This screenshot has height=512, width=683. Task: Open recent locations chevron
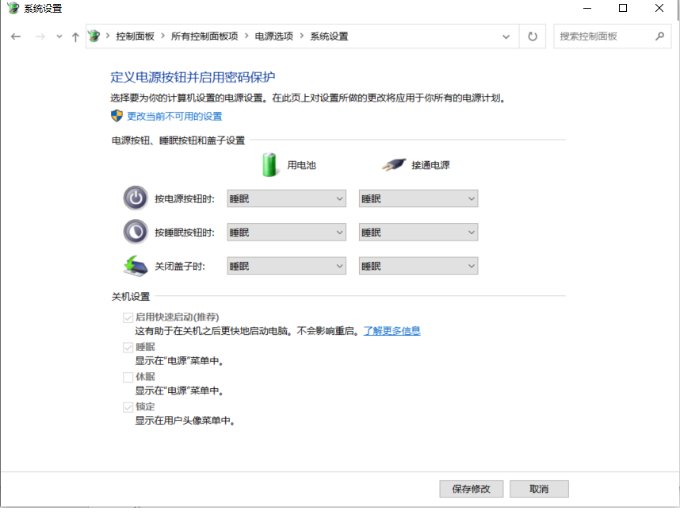point(59,37)
